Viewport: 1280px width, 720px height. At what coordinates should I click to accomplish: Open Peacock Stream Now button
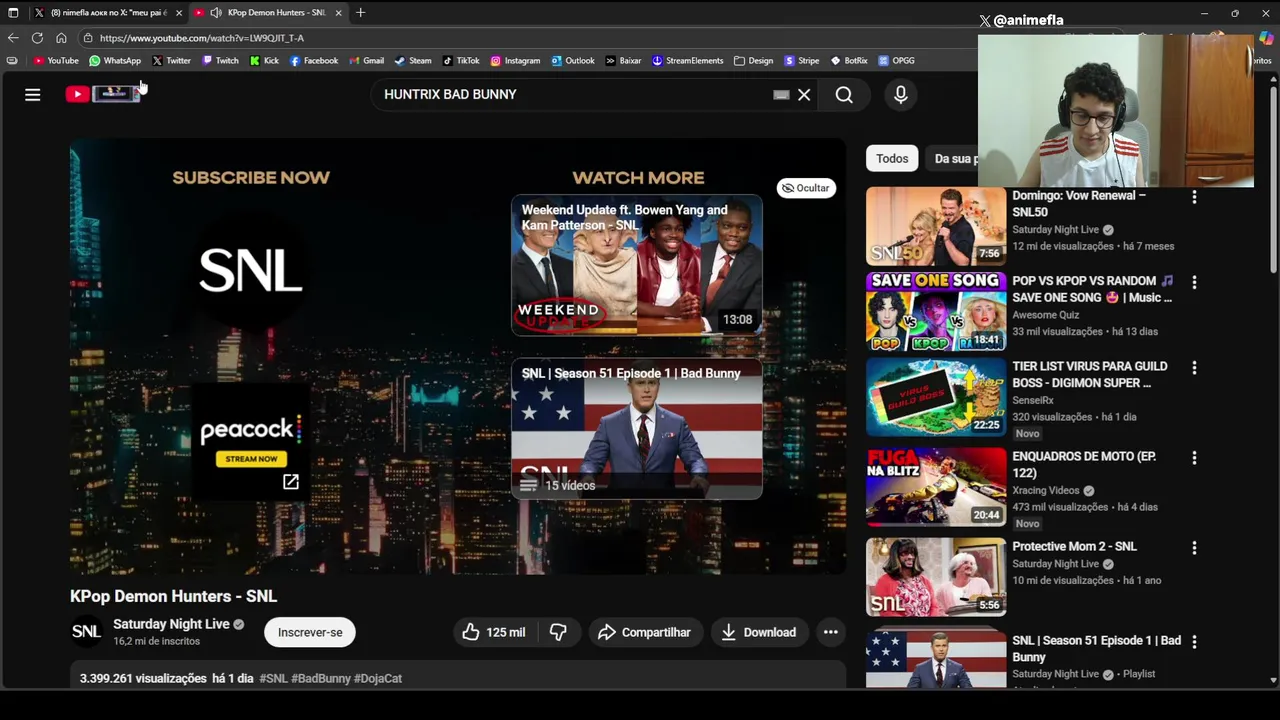251,459
